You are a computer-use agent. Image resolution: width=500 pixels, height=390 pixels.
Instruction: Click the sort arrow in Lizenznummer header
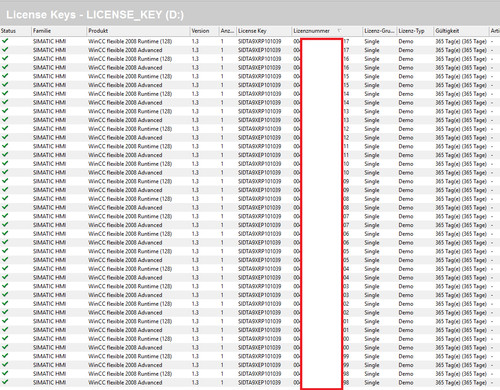click(339, 31)
